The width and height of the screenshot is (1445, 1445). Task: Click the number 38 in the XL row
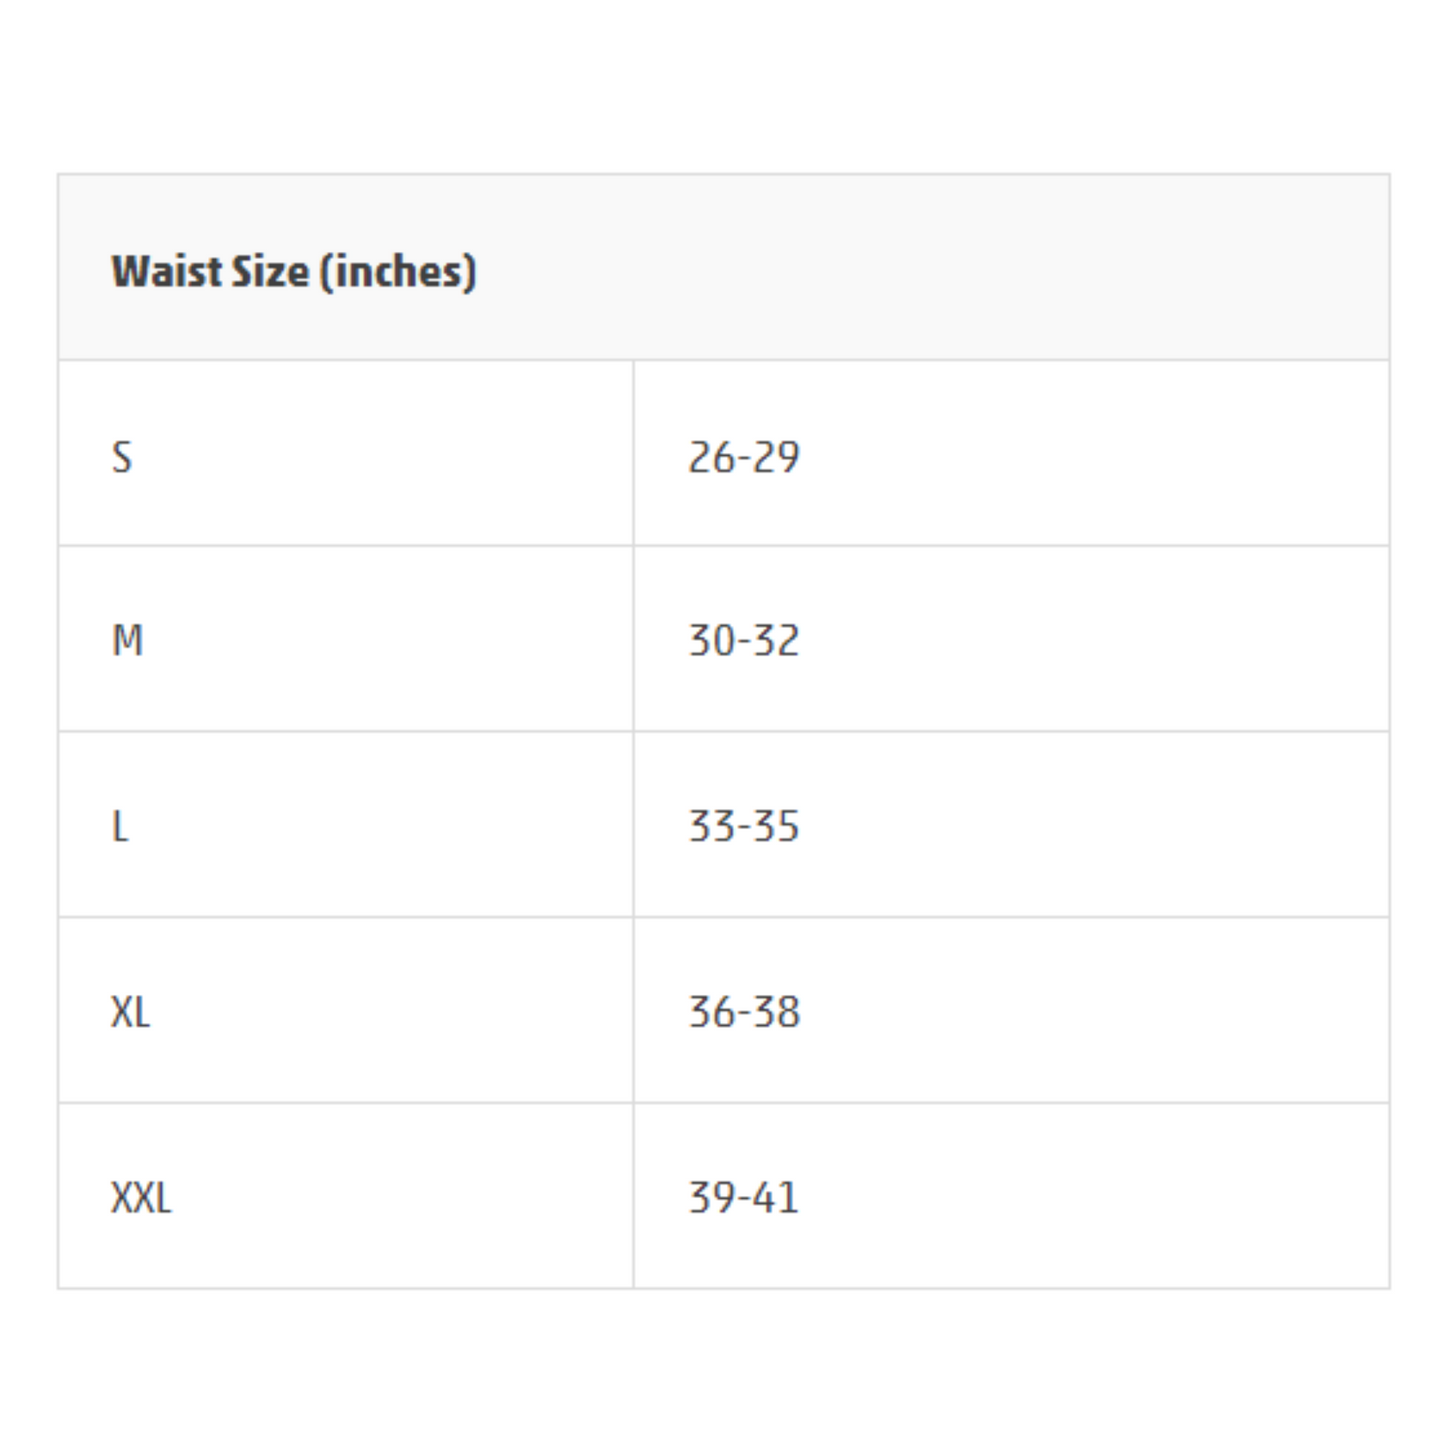click(776, 1012)
